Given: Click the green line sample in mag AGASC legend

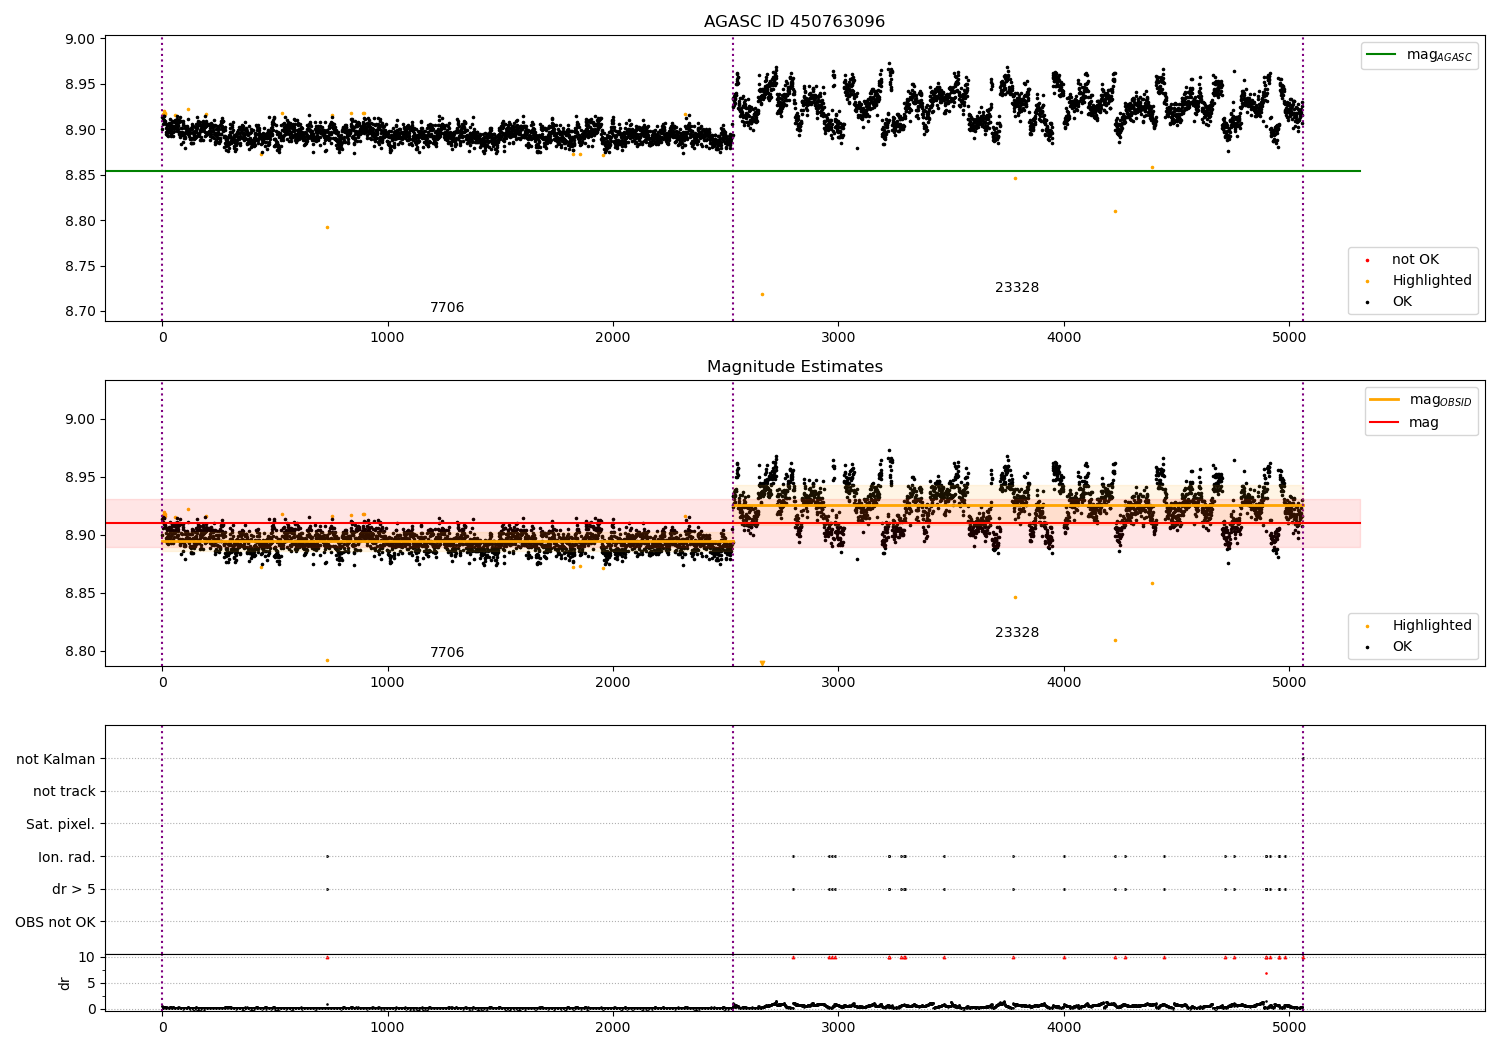Looking at the screenshot, I should pyautogui.click(x=1381, y=55).
